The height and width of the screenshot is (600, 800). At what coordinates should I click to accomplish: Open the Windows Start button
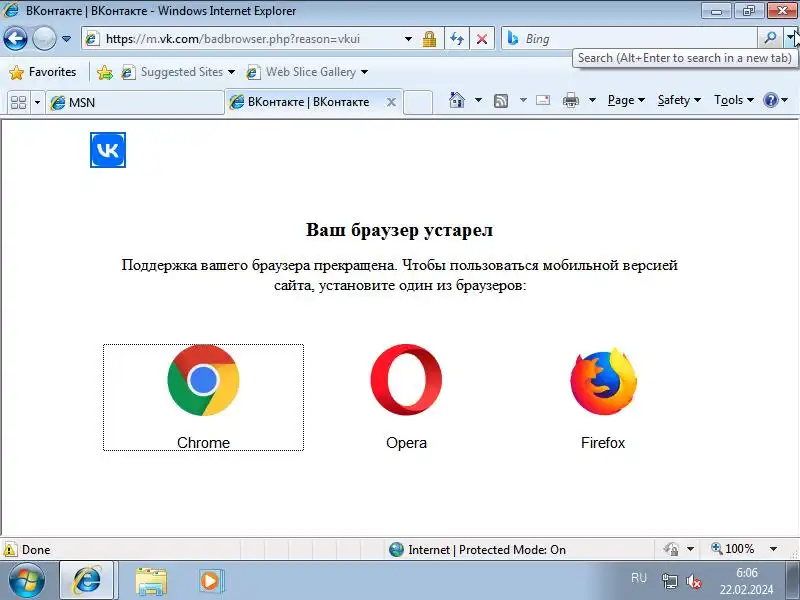pyautogui.click(x=27, y=581)
